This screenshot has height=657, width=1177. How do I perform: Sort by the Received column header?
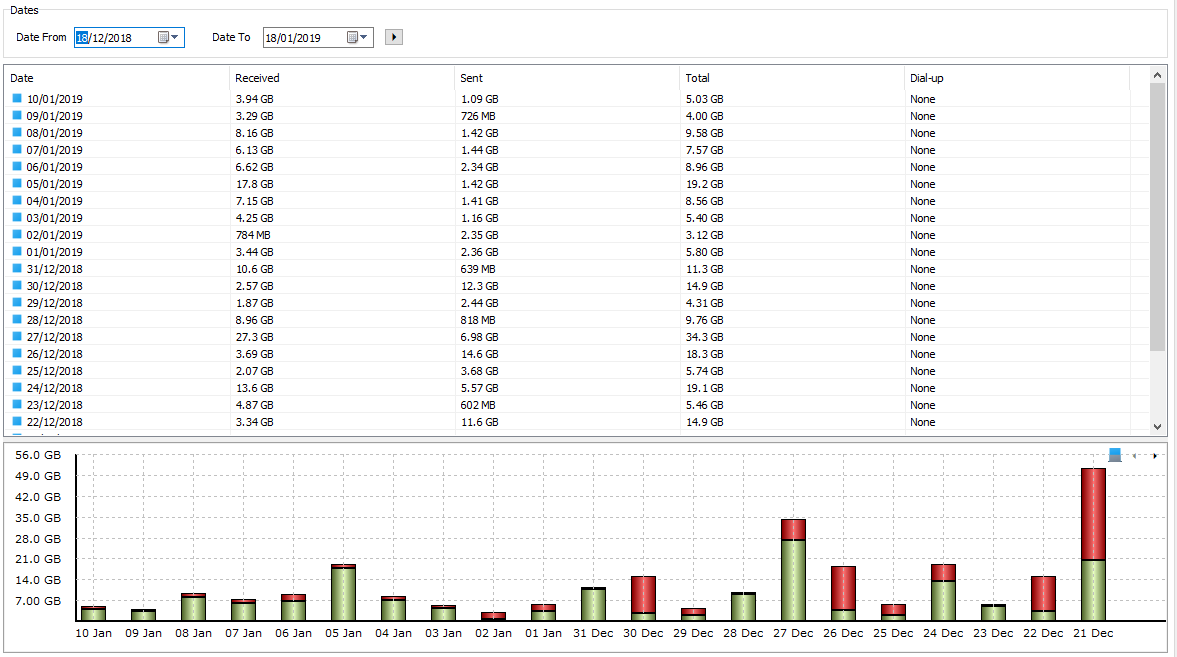click(x=342, y=78)
